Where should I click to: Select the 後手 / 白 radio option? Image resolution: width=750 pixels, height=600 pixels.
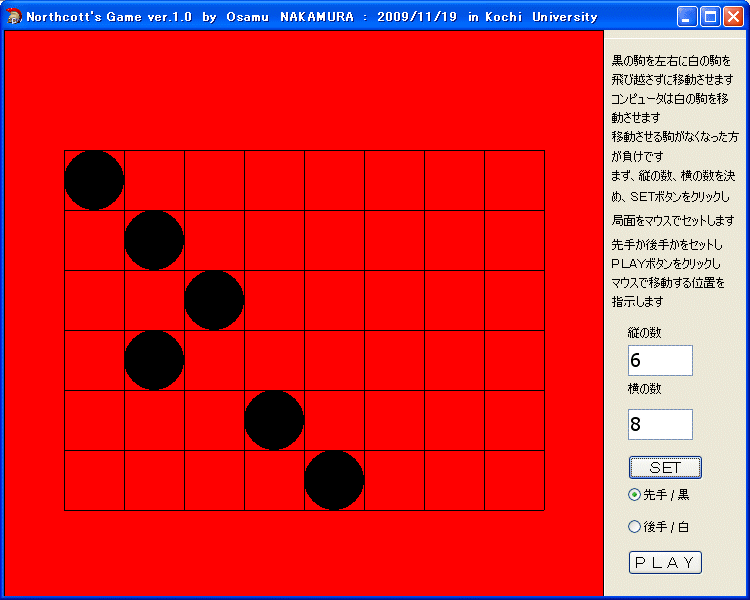(x=659, y=527)
